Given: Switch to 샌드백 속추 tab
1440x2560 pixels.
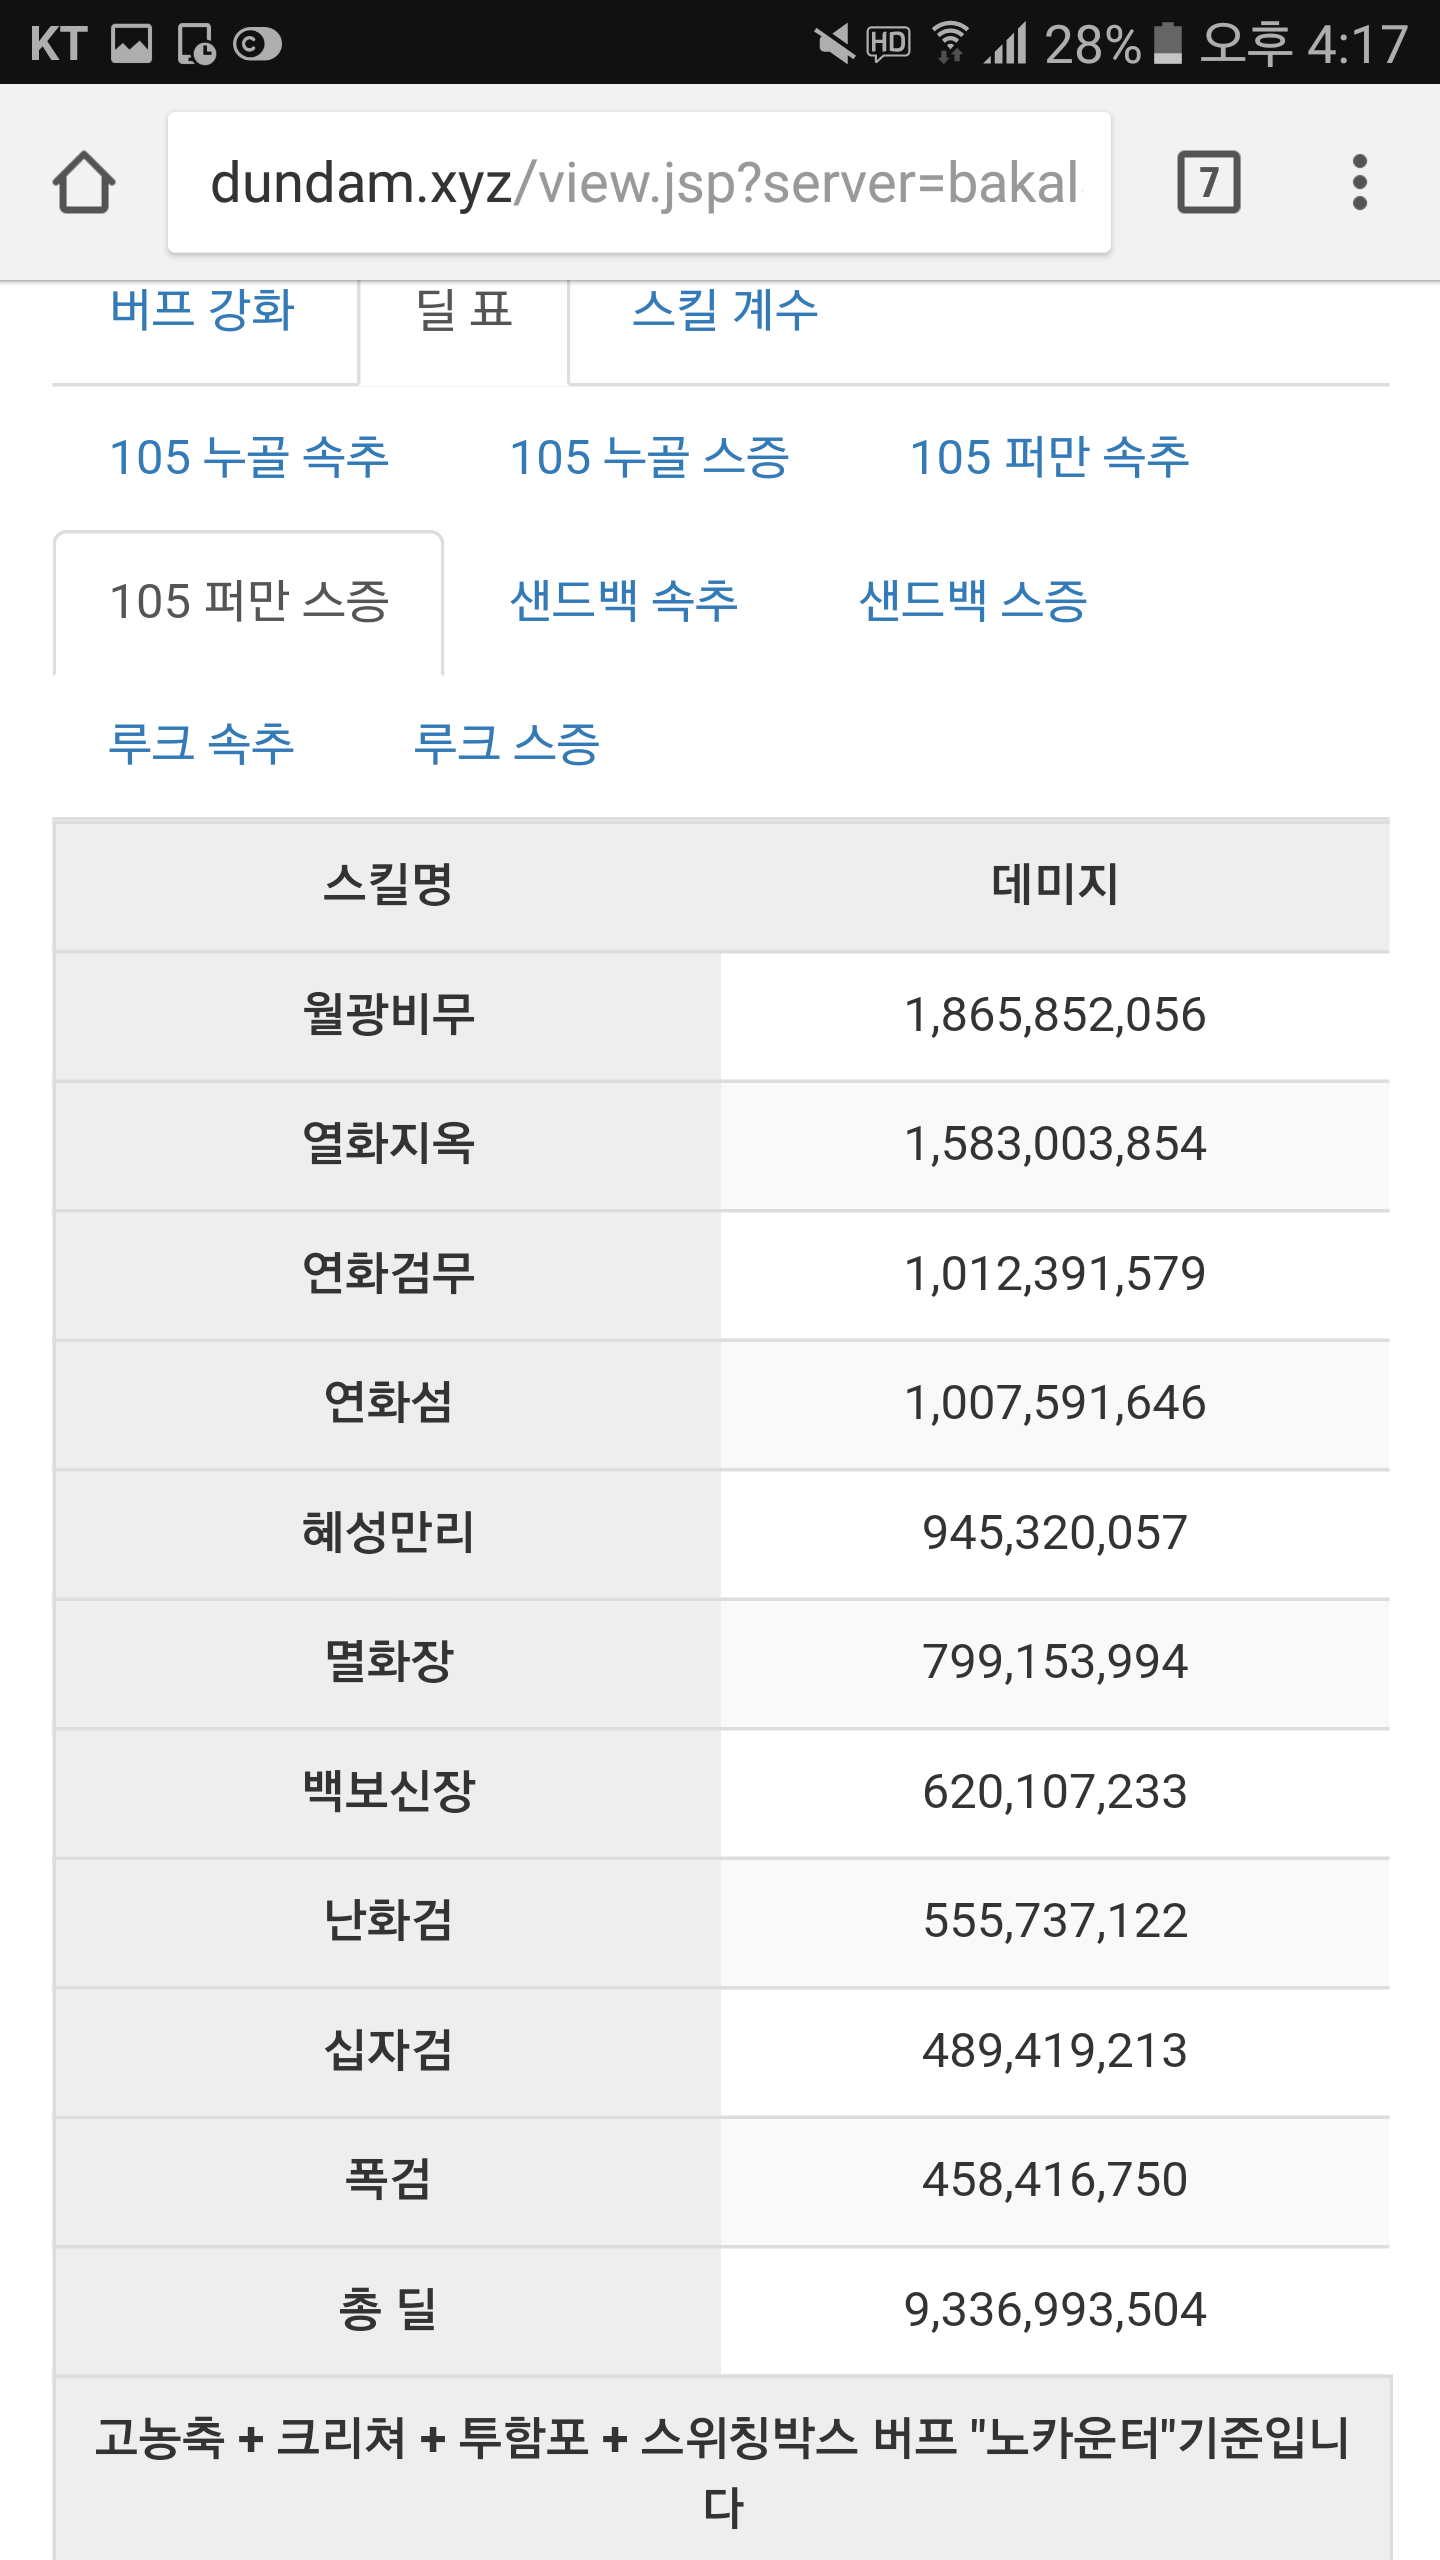Looking at the screenshot, I should click(x=624, y=602).
